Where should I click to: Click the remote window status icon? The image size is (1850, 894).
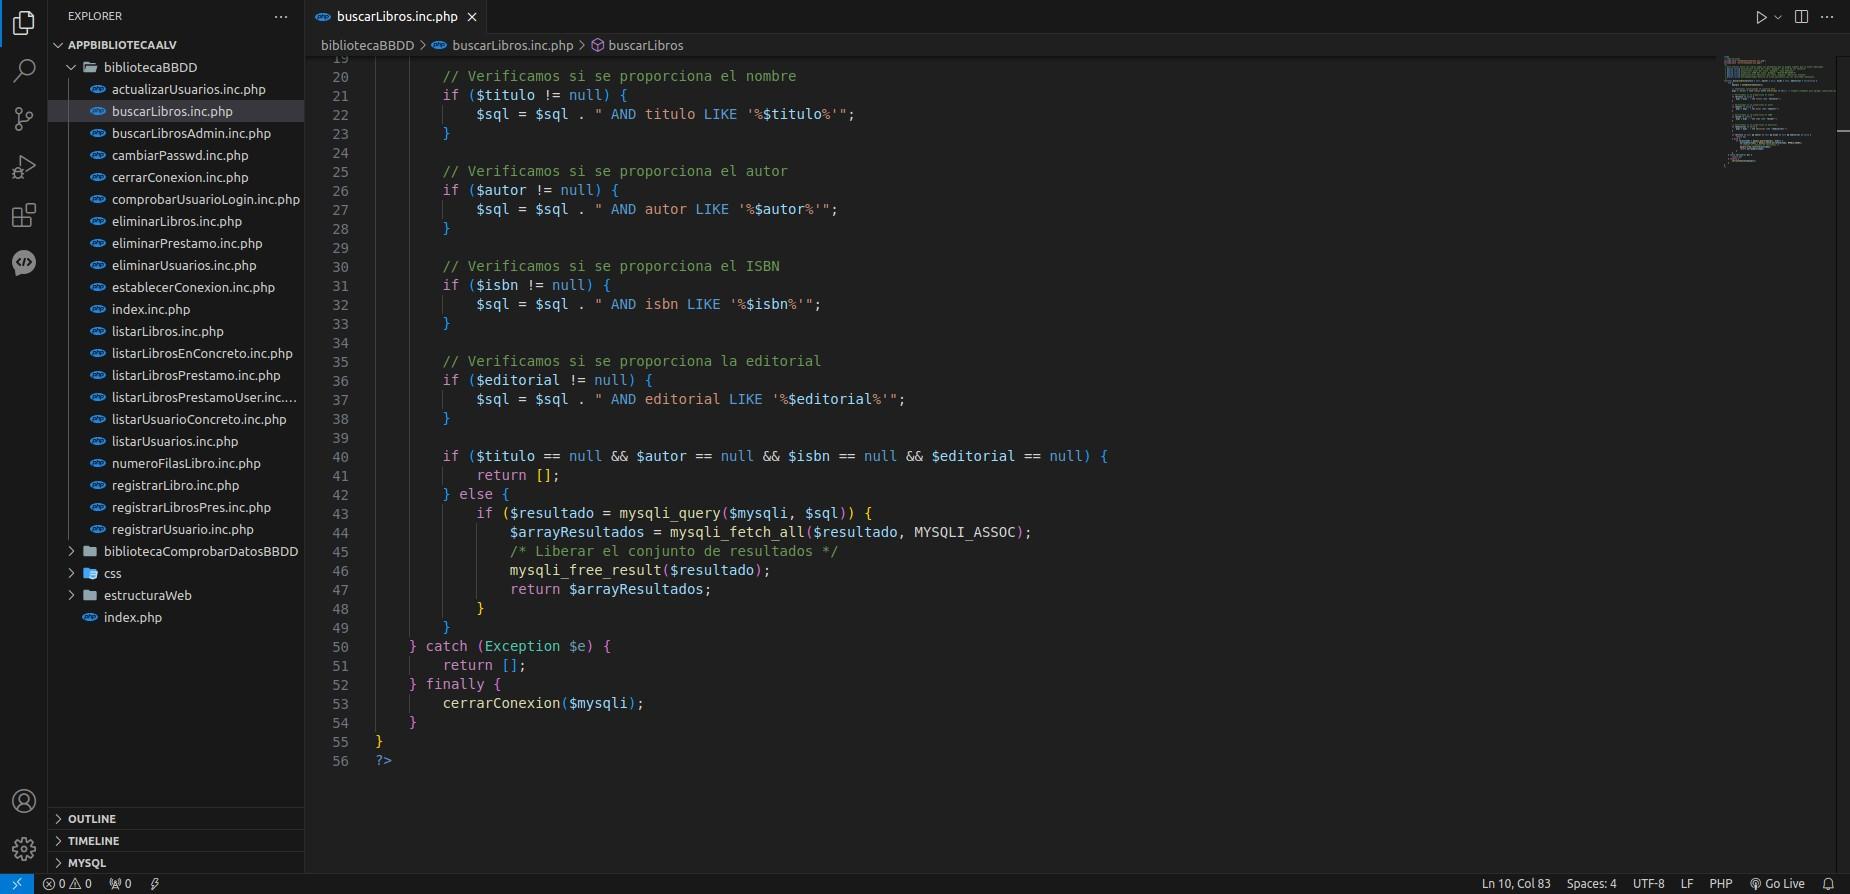[17, 883]
